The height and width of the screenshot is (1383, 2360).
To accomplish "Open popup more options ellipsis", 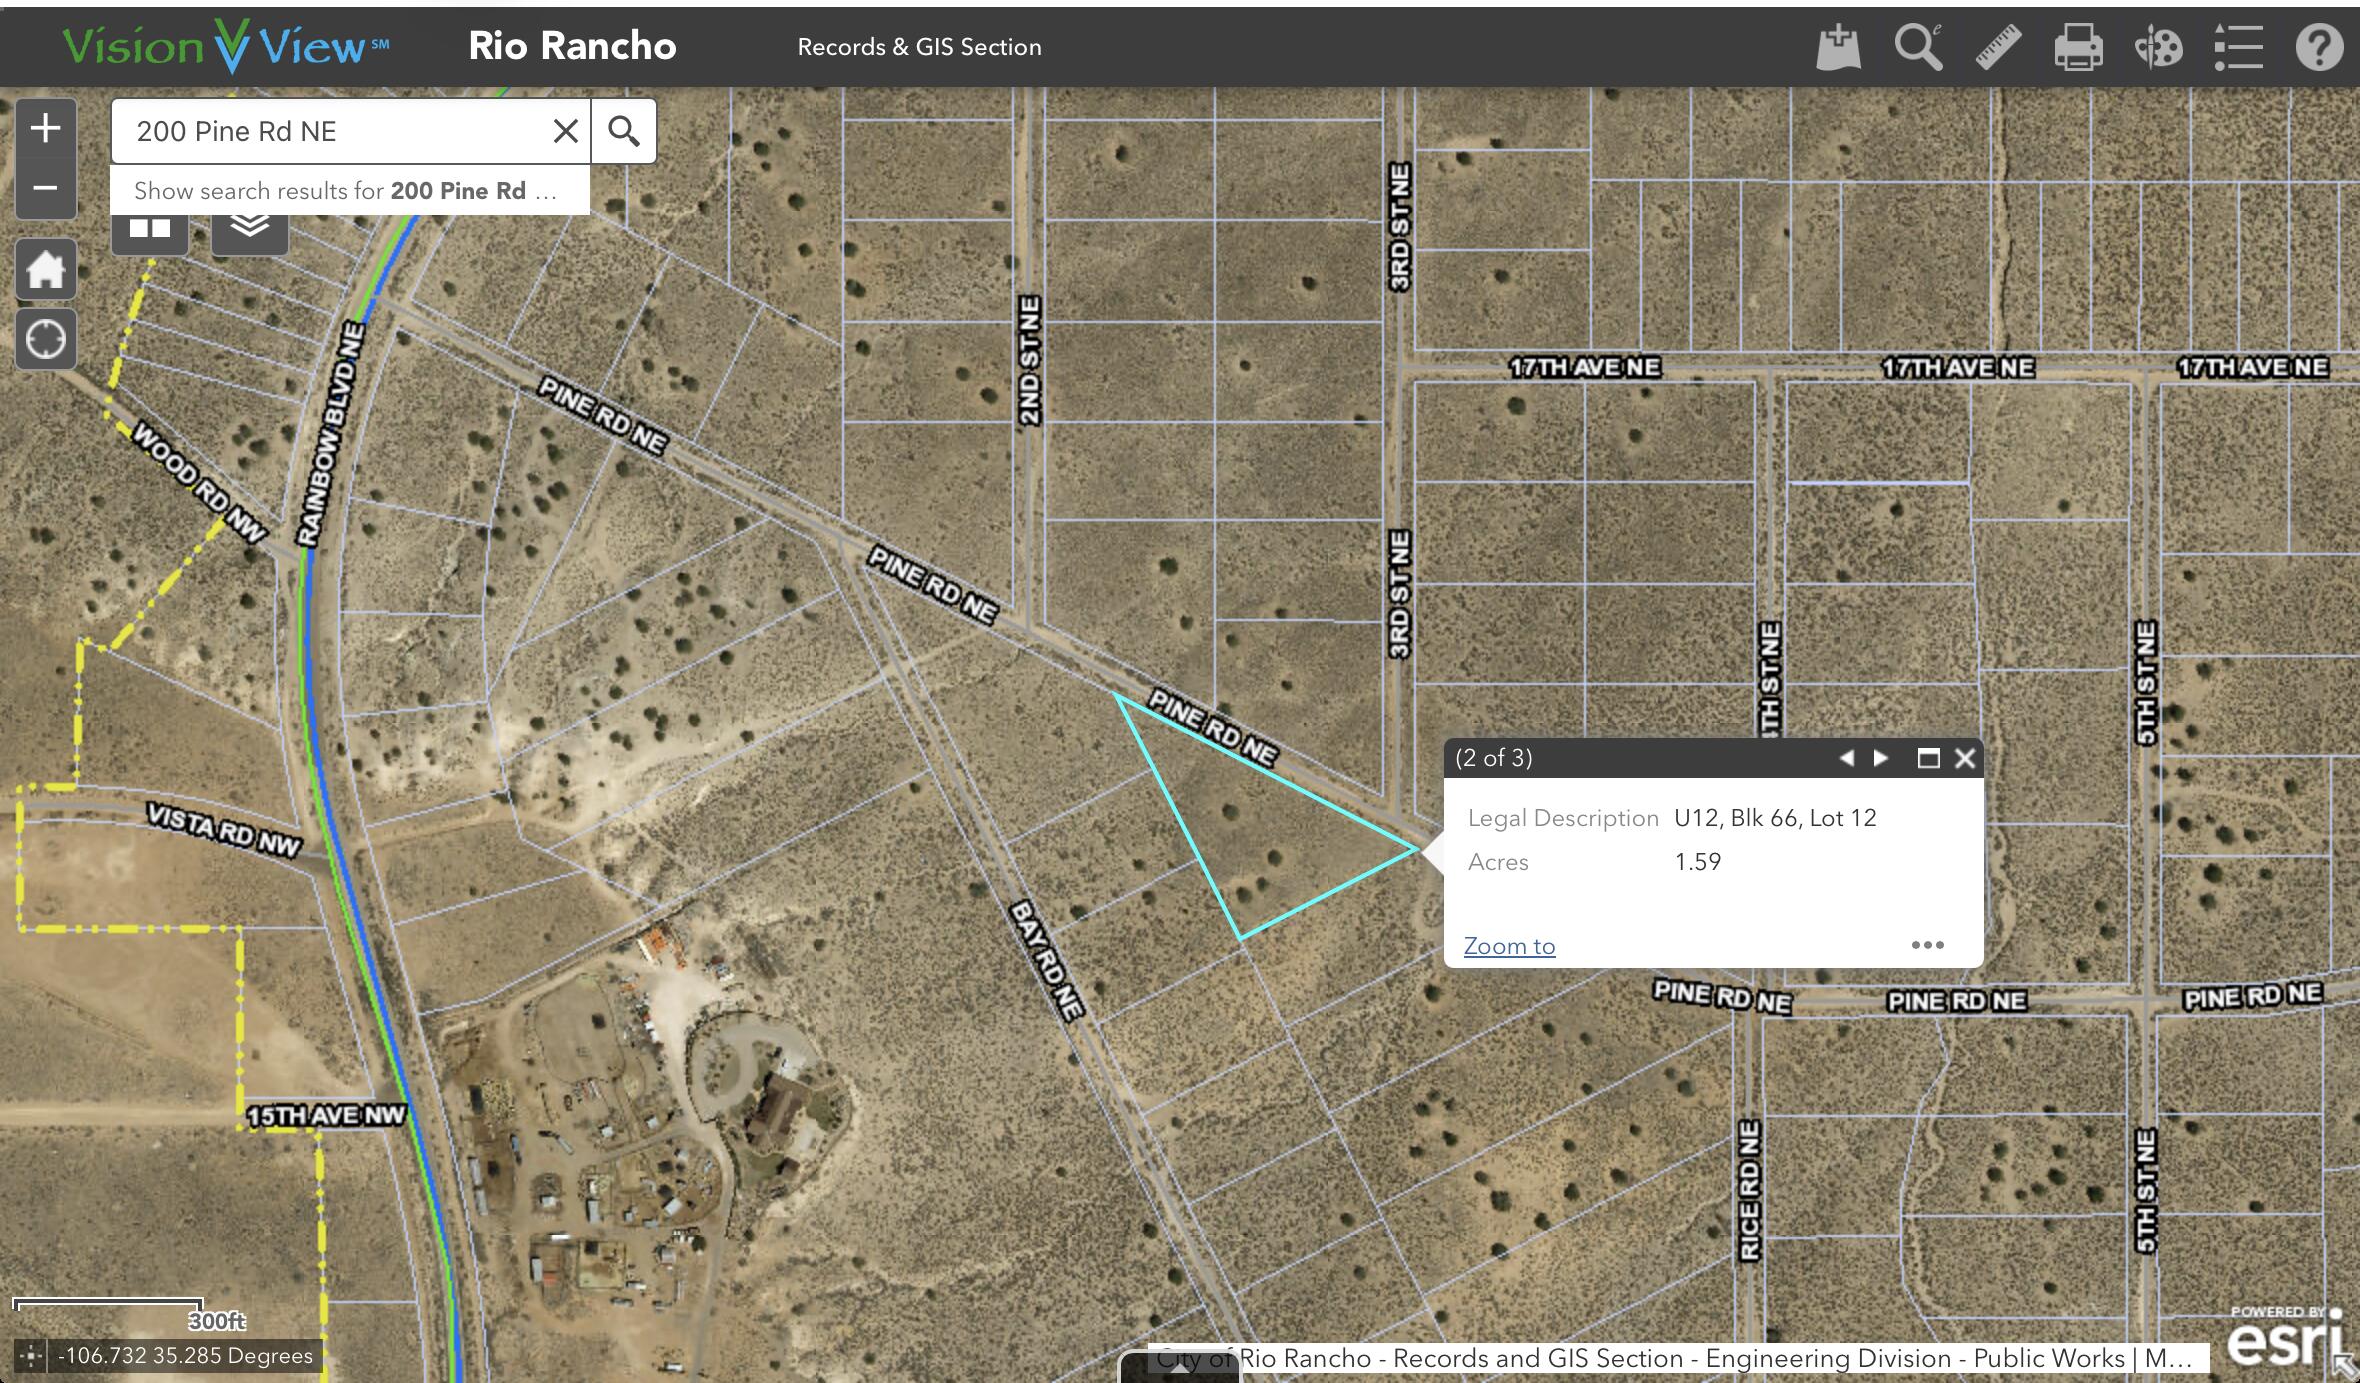I will 1927,945.
